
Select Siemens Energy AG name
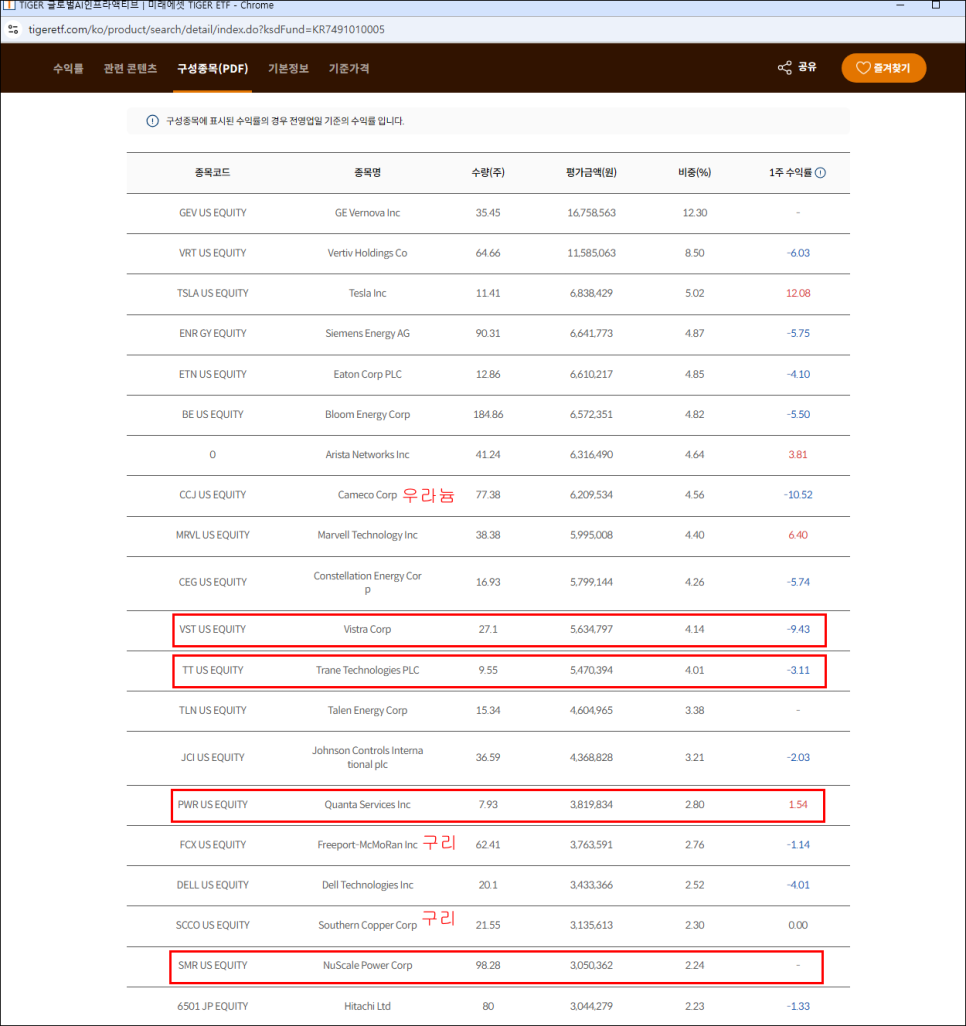[367, 334]
